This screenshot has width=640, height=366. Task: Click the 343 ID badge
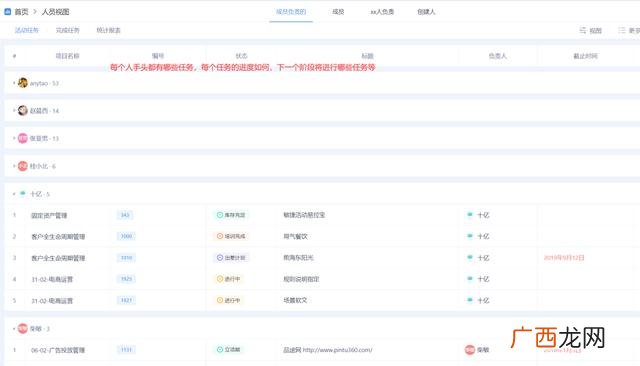pyautogui.click(x=125, y=215)
